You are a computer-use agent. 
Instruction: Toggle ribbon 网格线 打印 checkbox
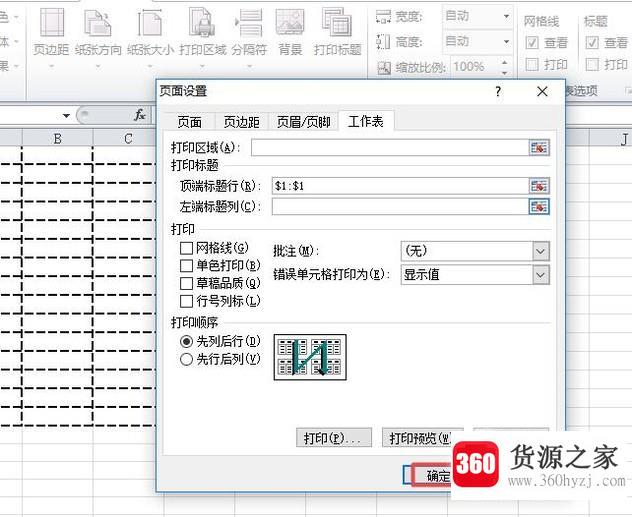tap(532, 64)
